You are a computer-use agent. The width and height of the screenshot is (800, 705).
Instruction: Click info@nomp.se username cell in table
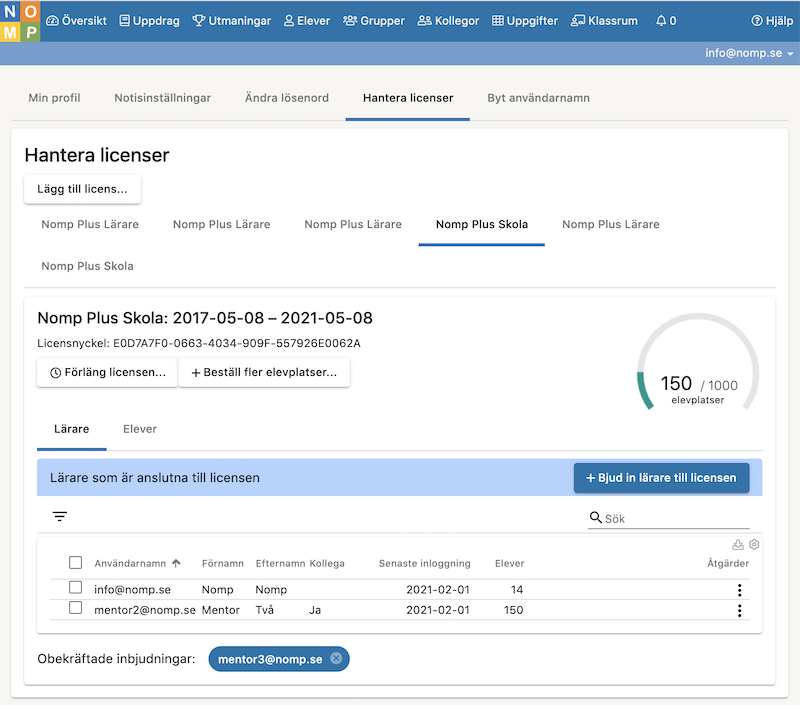[x=132, y=590]
